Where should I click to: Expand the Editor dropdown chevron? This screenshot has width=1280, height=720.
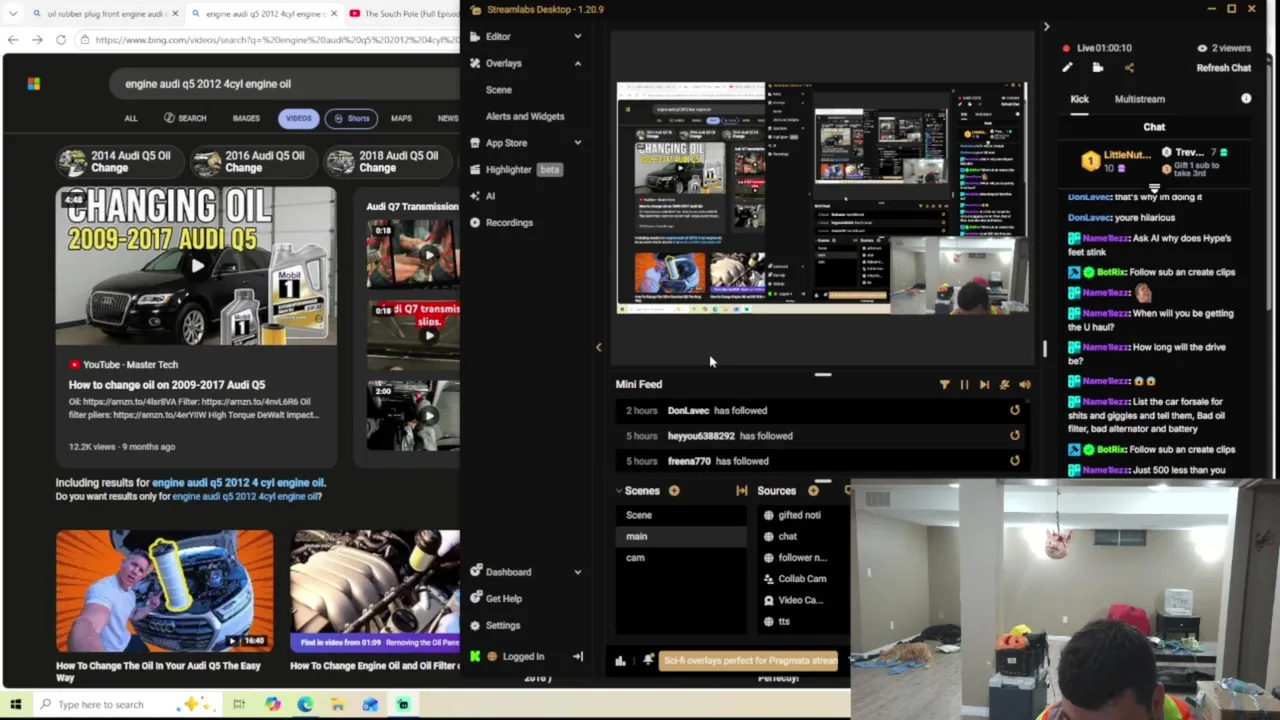pyautogui.click(x=577, y=36)
